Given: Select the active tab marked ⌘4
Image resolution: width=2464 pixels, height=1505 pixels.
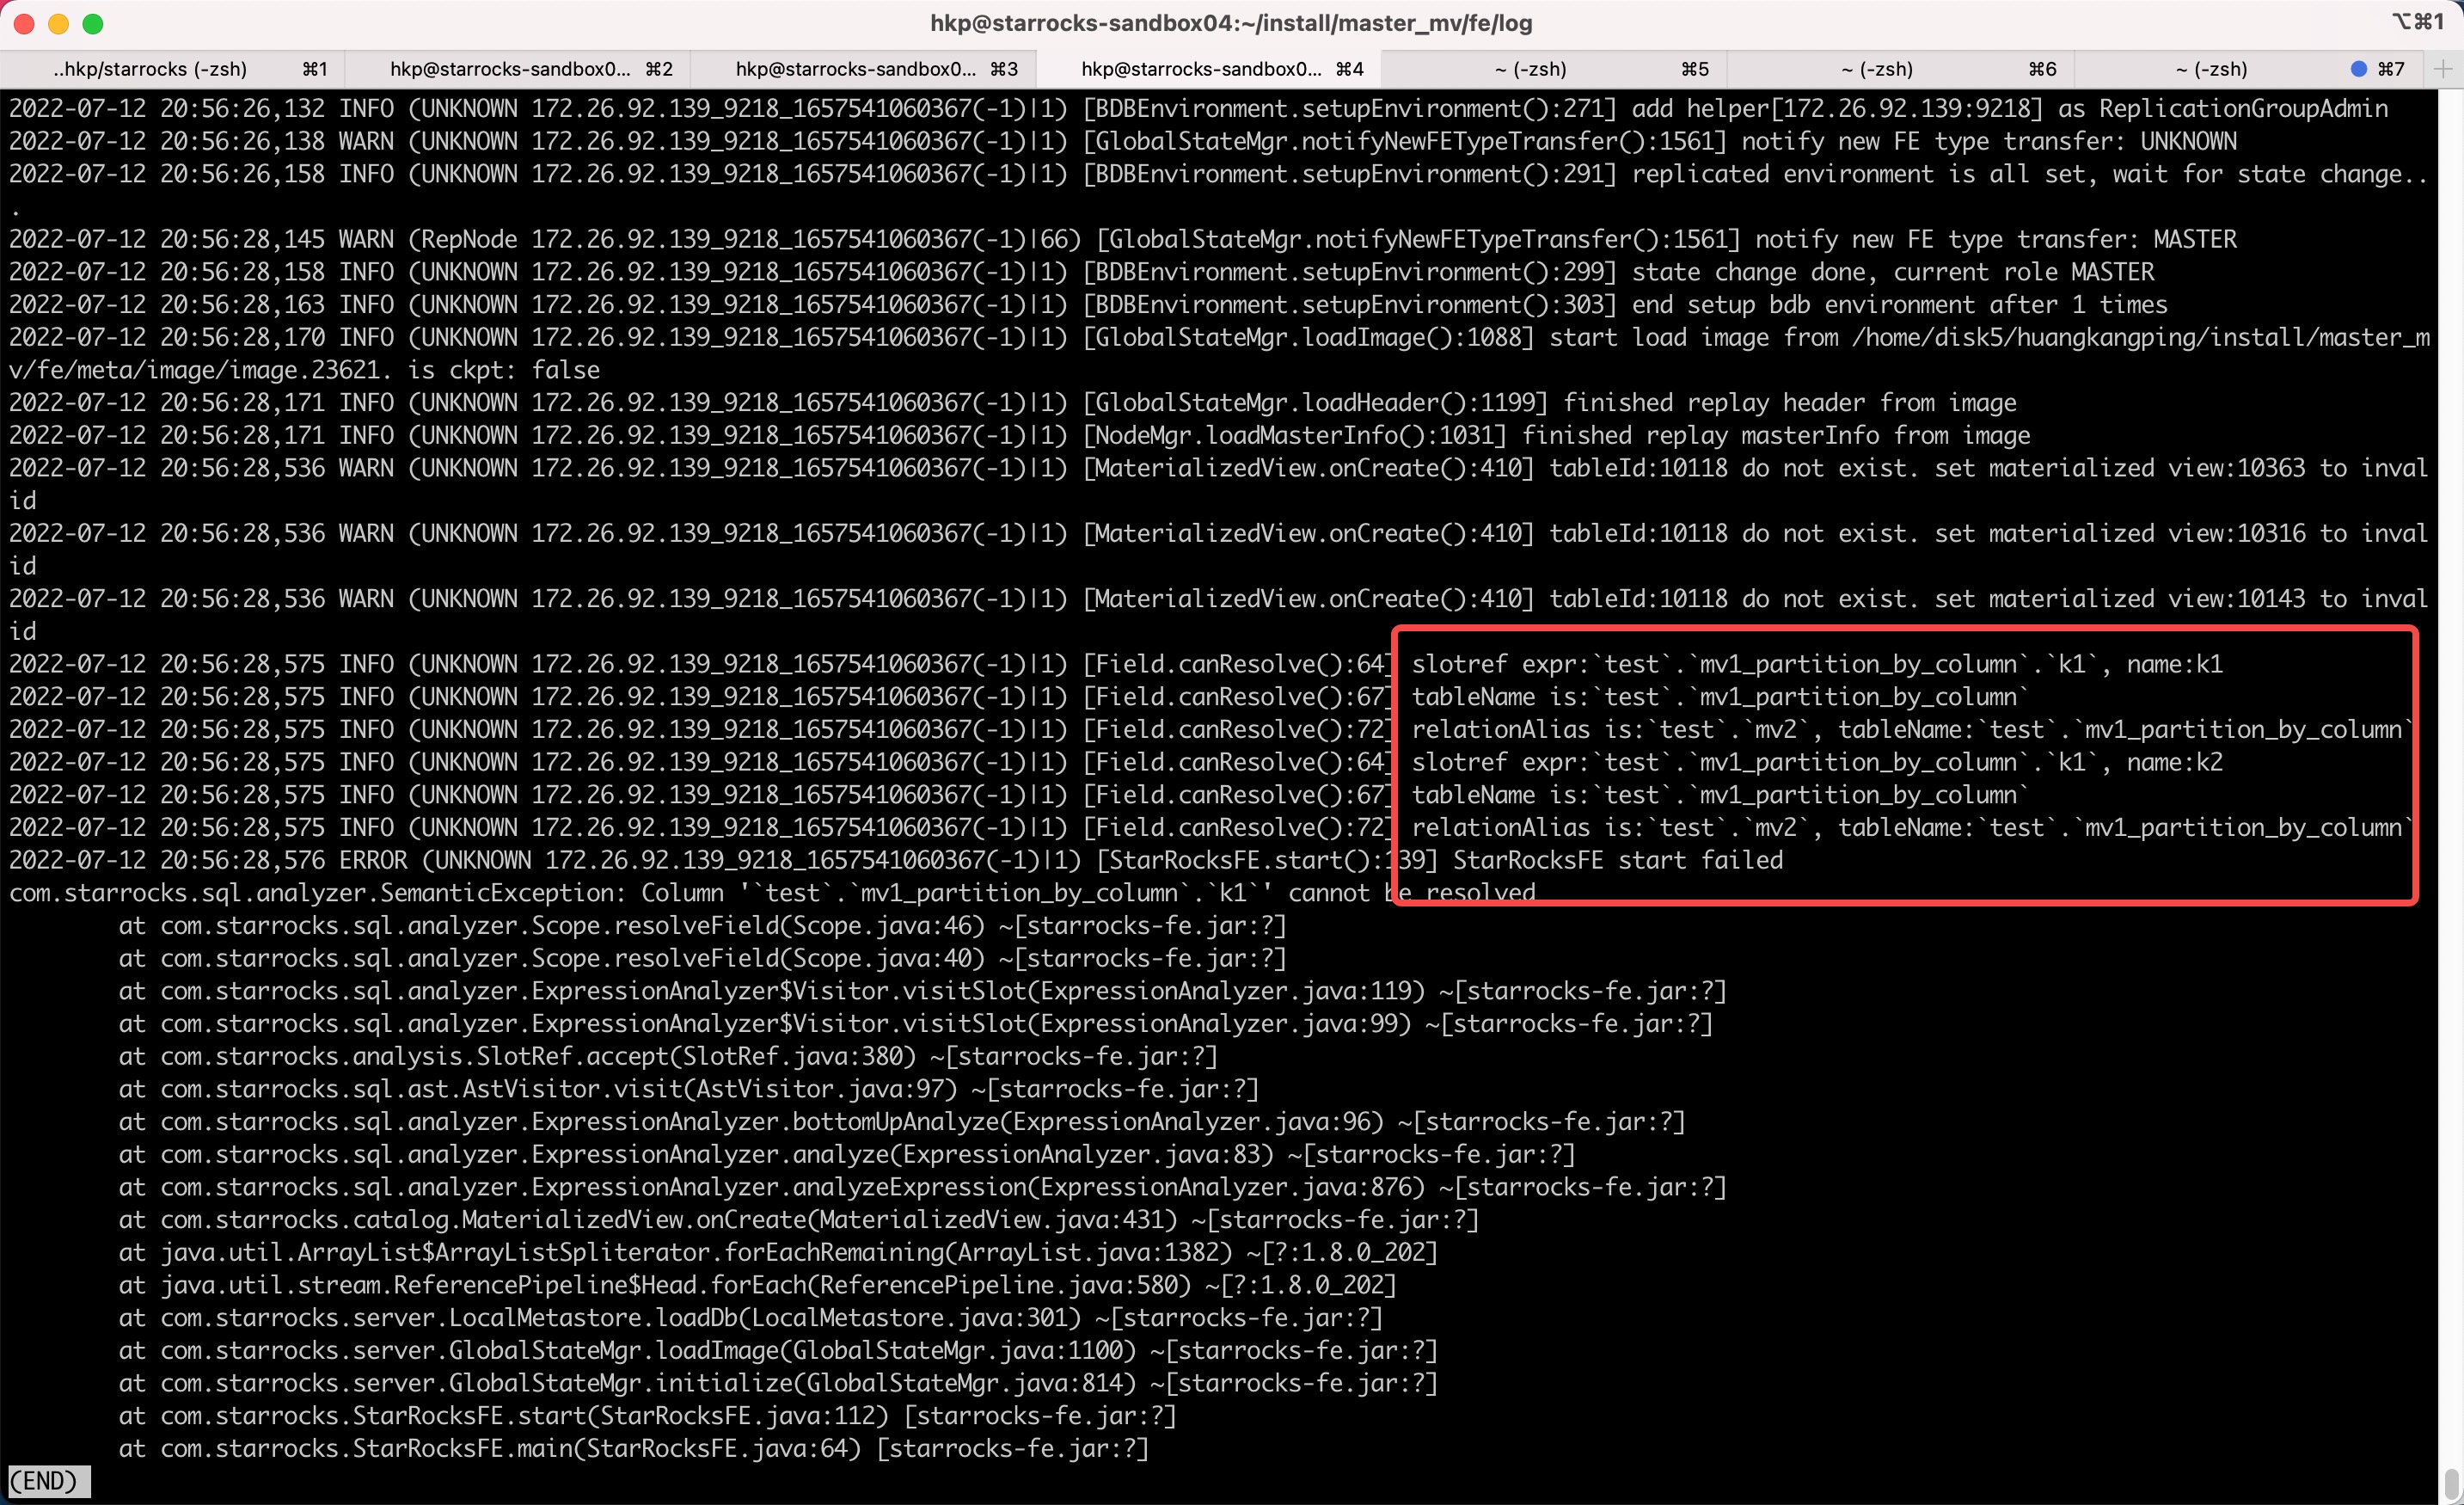Looking at the screenshot, I should point(1210,69).
